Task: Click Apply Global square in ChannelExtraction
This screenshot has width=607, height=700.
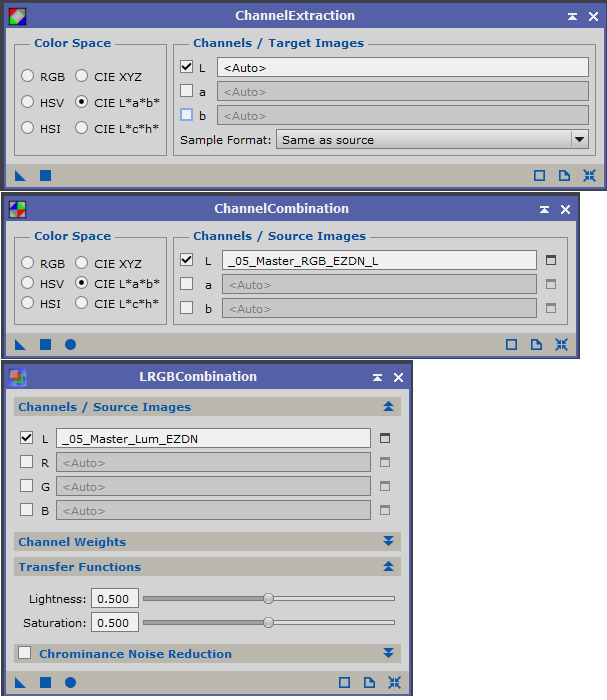Action: click(46, 175)
